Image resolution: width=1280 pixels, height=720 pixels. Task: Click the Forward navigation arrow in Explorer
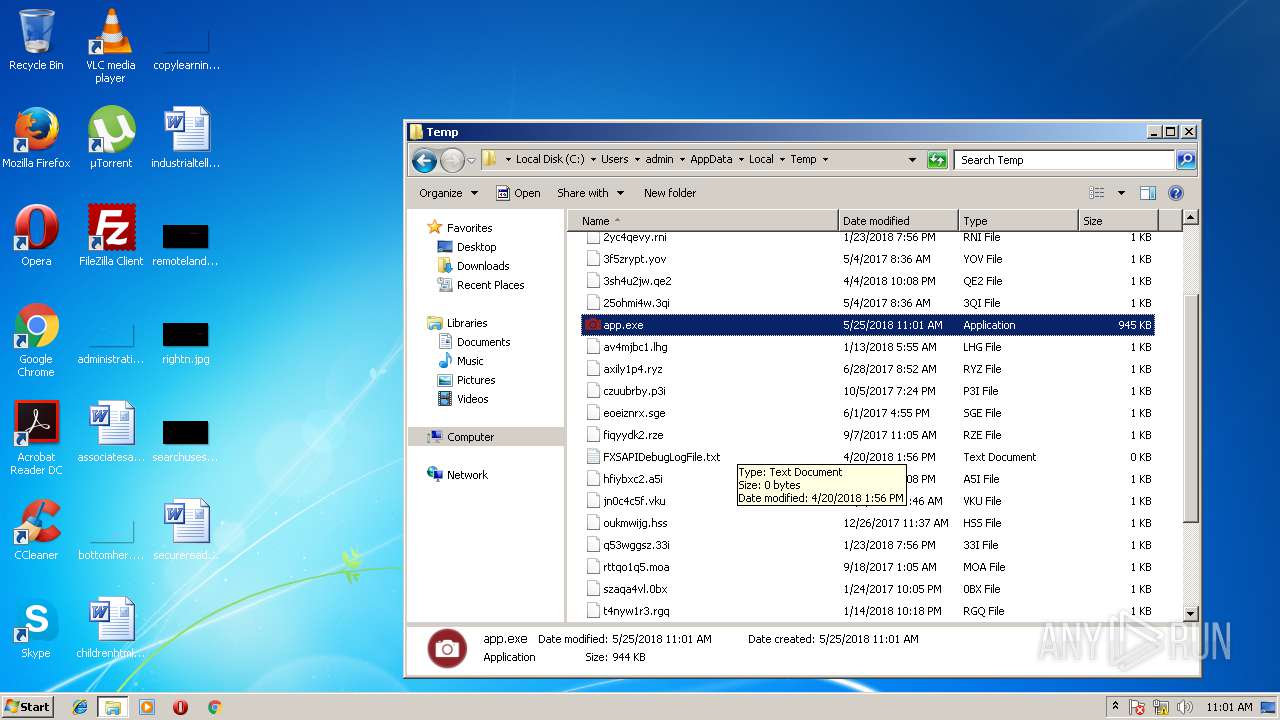tap(452, 160)
